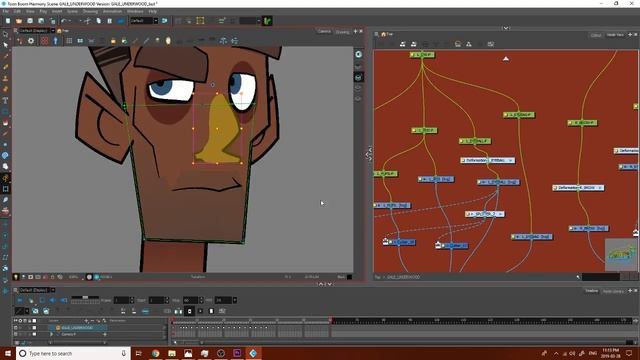Image resolution: width=640 pixels, height=360 pixels.
Task: Click the Save icon in top toolbar
Action: point(30,21)
